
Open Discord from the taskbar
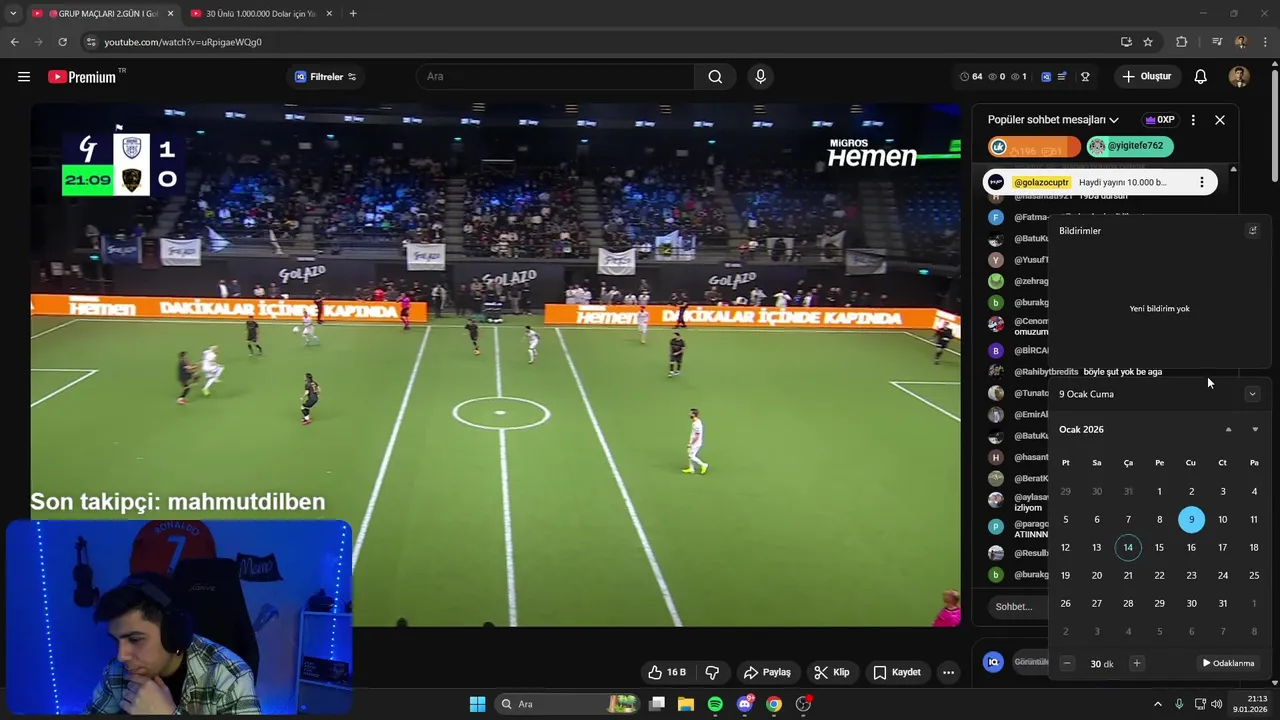tap(744, 704)
